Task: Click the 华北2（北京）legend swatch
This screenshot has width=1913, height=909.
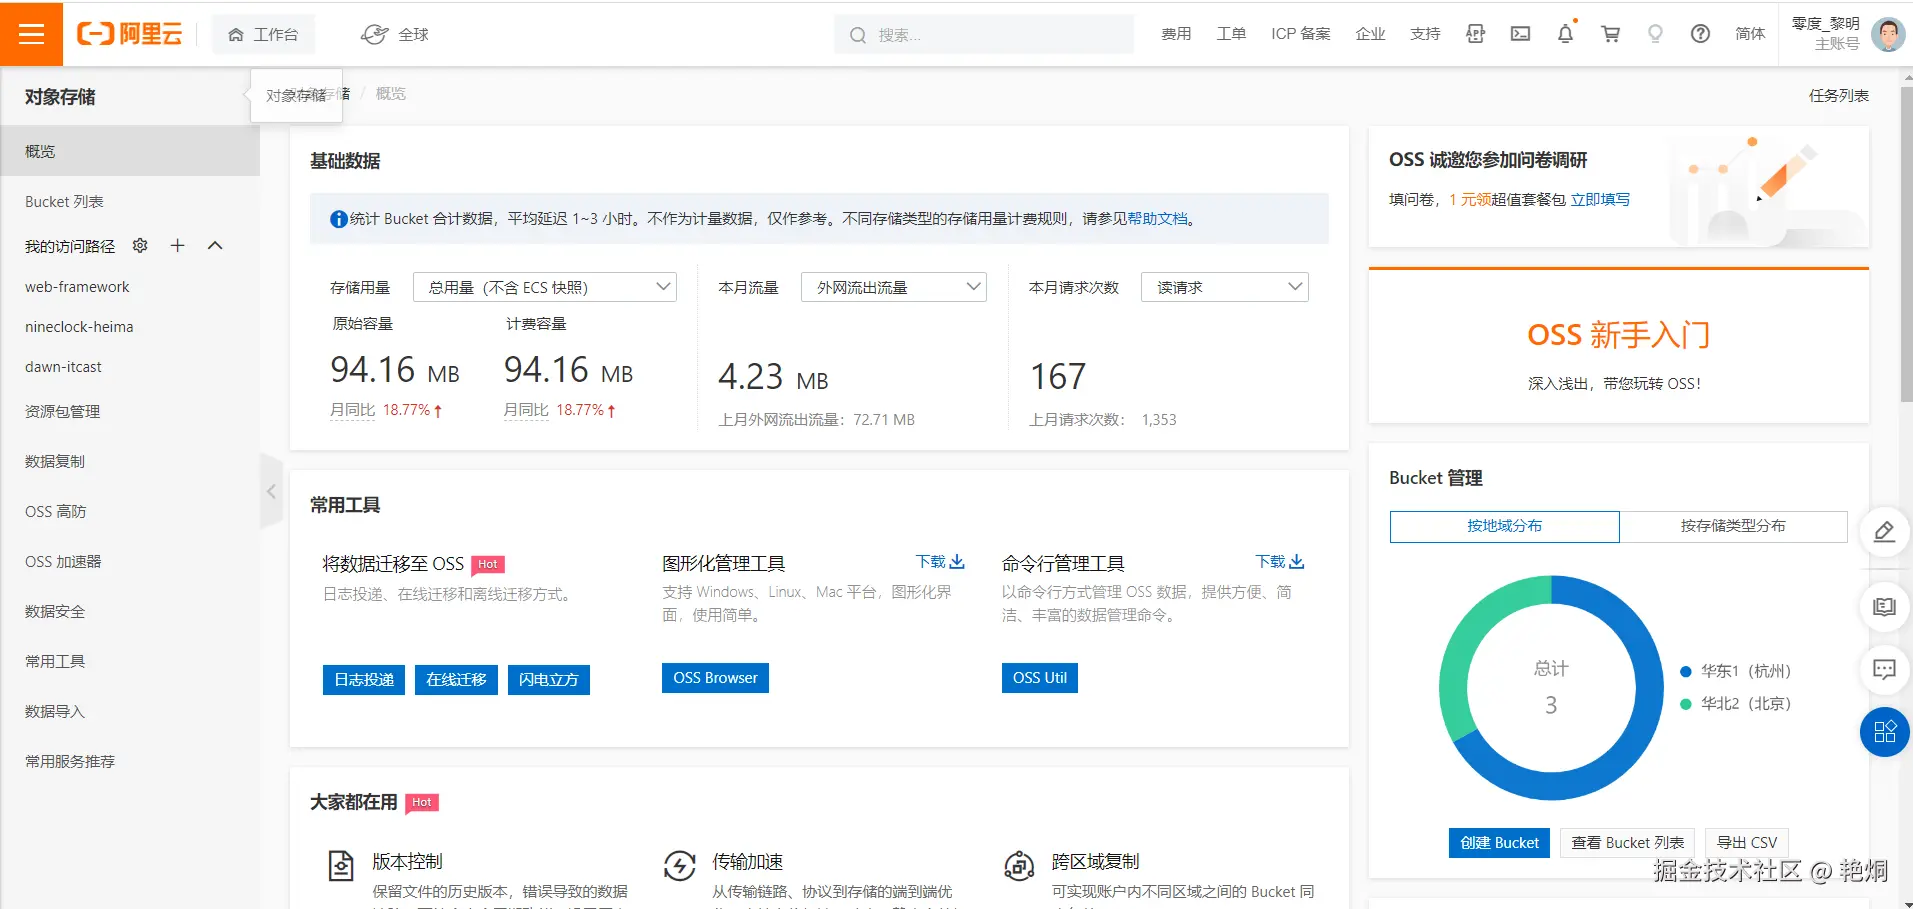Action: click(1686, 704)
